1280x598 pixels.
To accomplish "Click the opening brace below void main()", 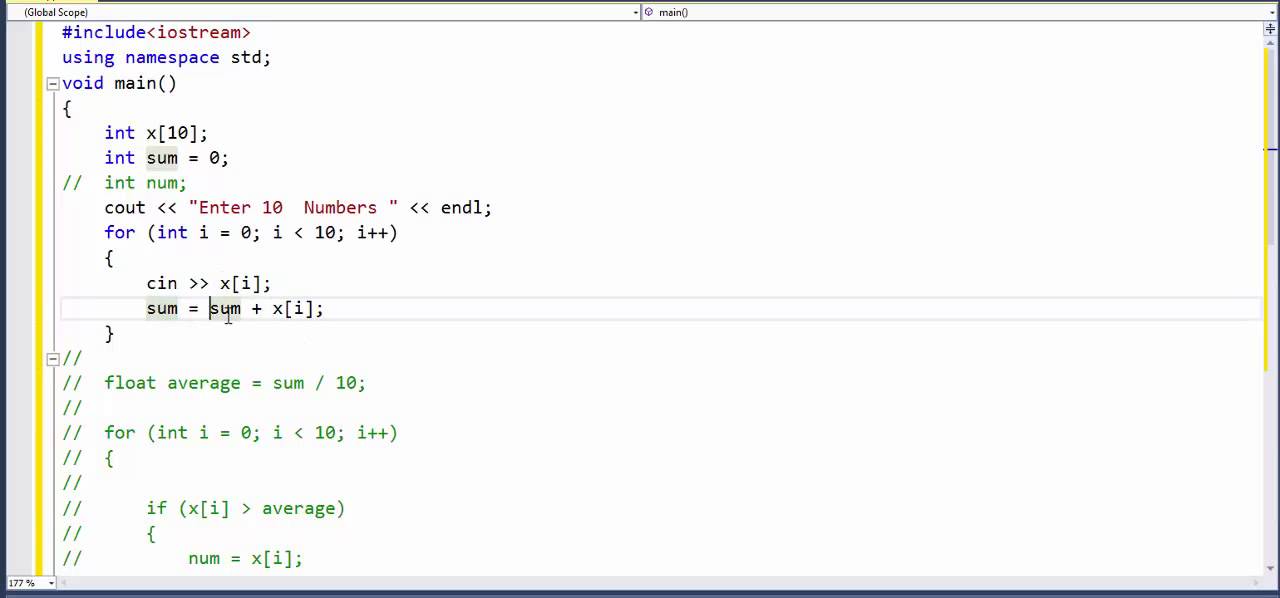I will (x=67, y=108).
